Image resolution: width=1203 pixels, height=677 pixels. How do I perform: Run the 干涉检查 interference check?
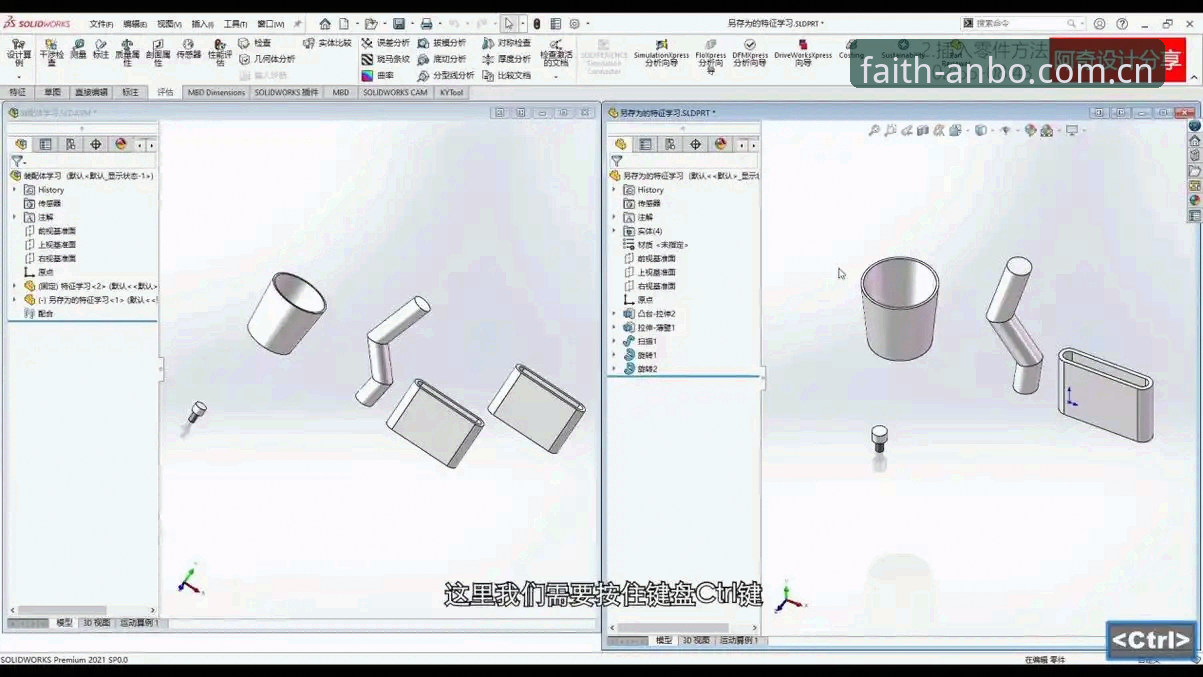(x=51, y=52)
